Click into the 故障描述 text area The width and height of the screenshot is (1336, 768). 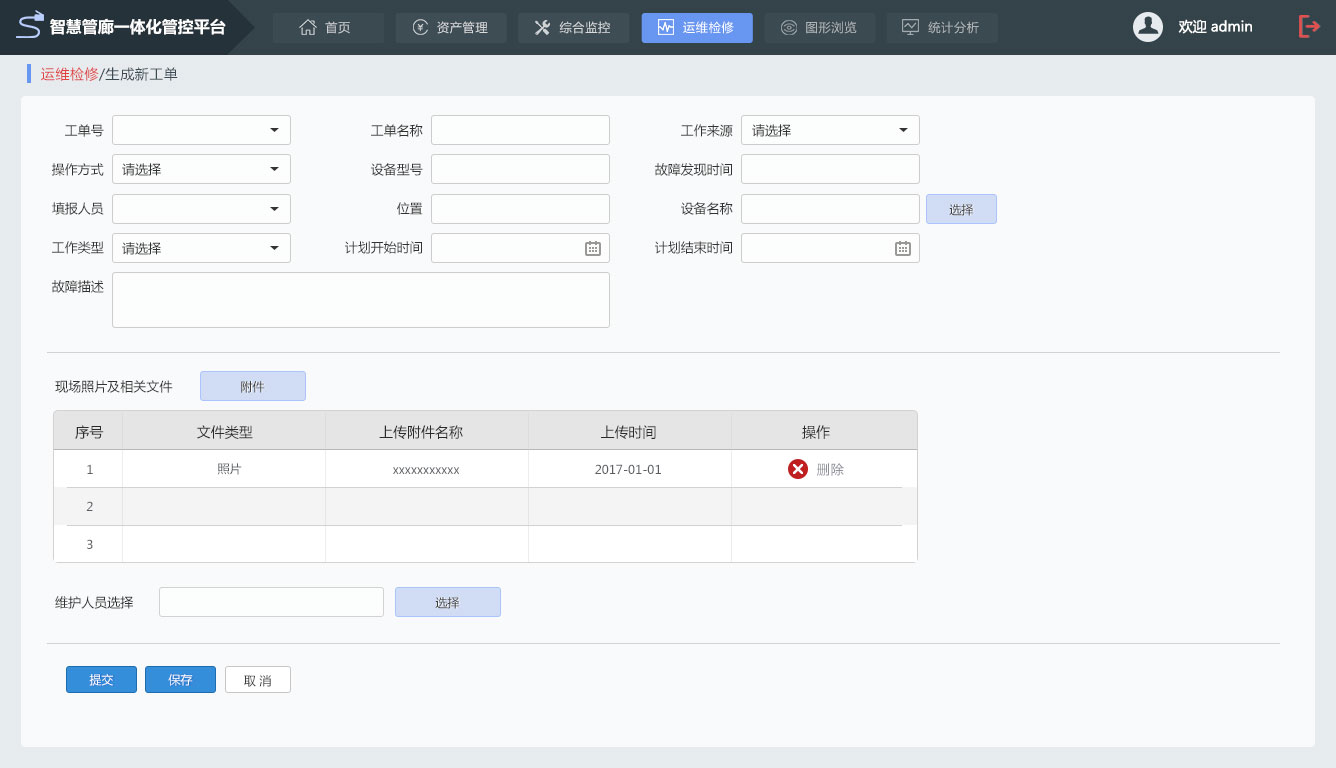tap(360, 300)
